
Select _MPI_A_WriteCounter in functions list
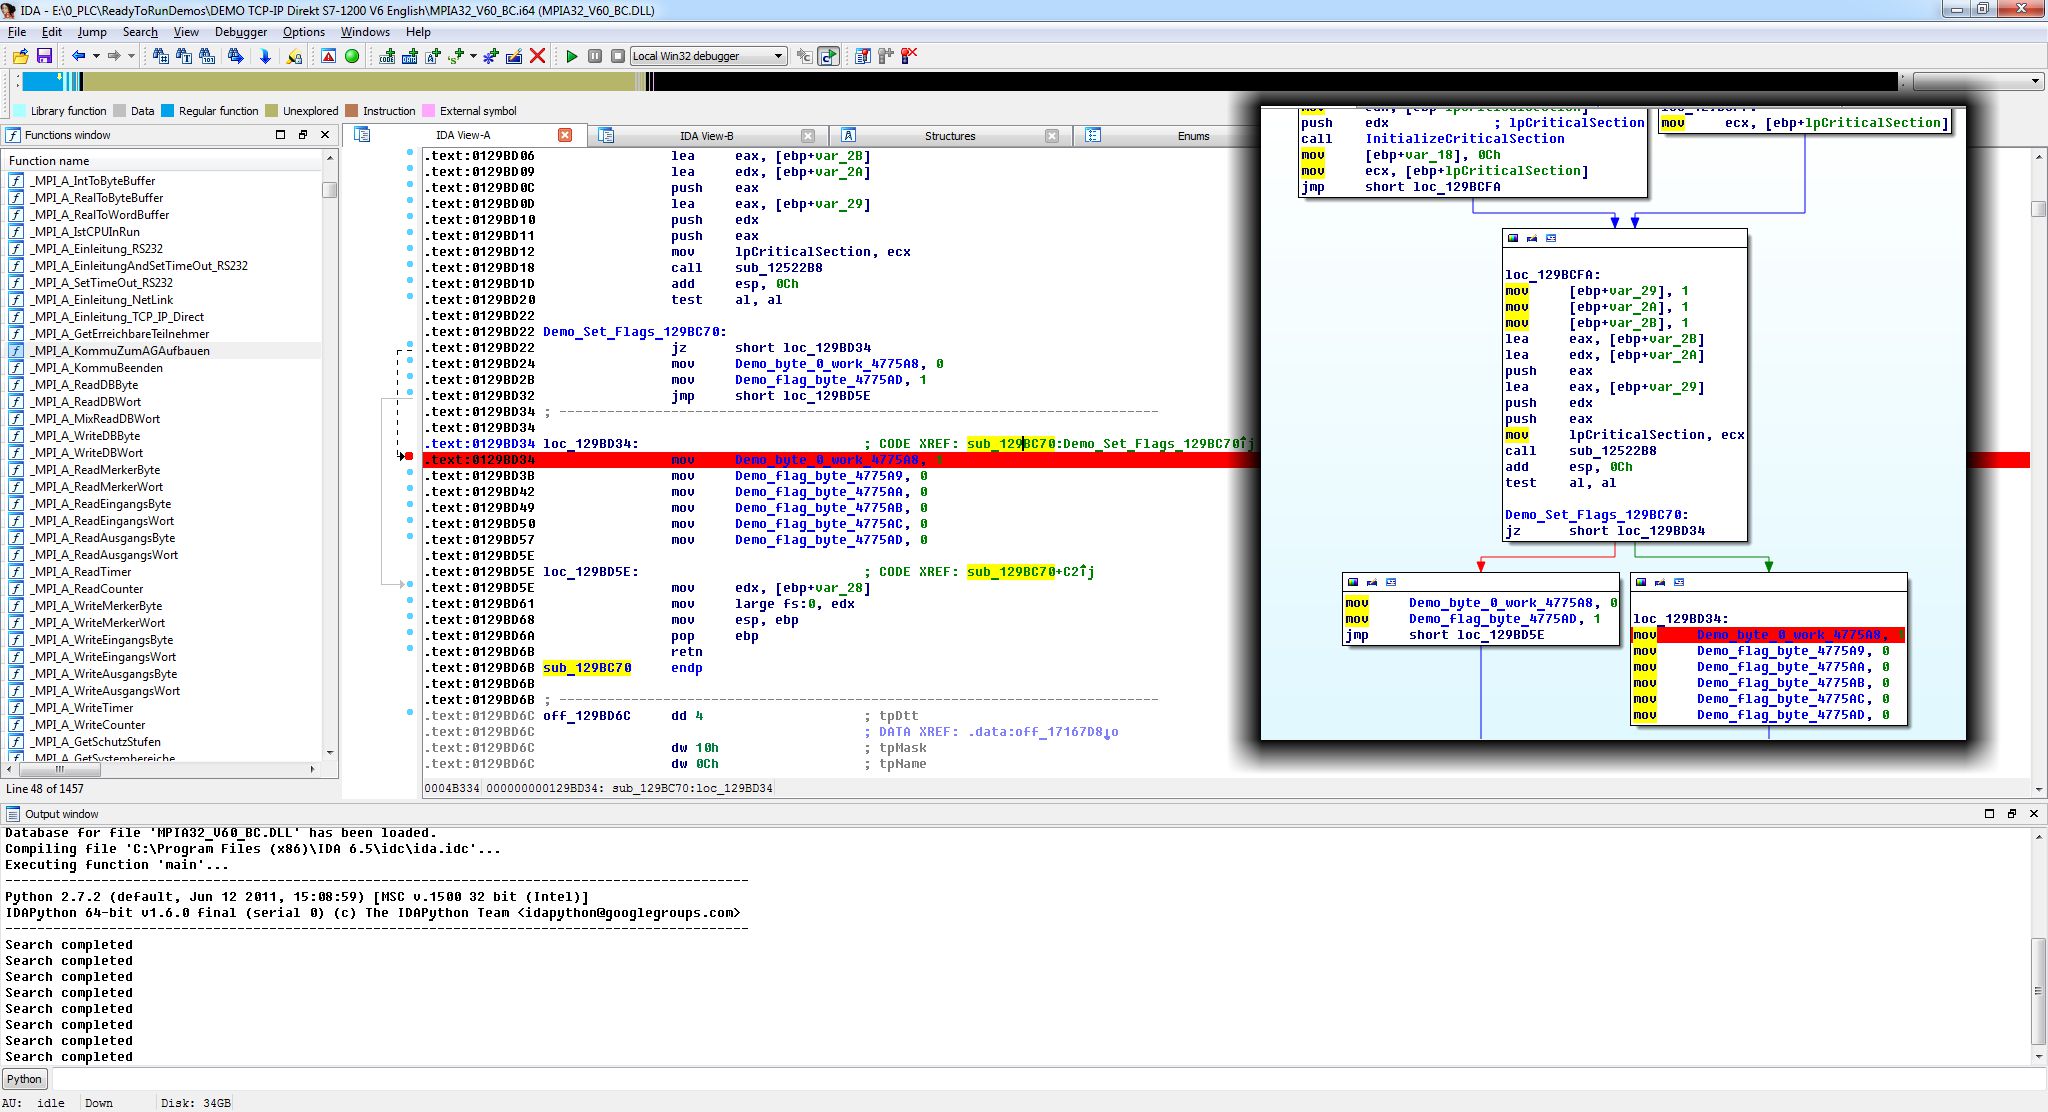(164, 725)
